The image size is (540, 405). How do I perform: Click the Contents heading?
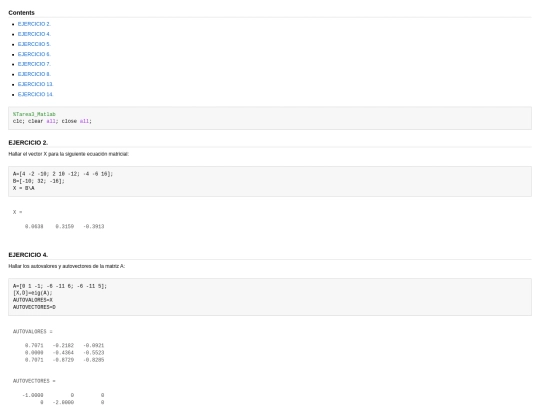[x=21, y=13]
